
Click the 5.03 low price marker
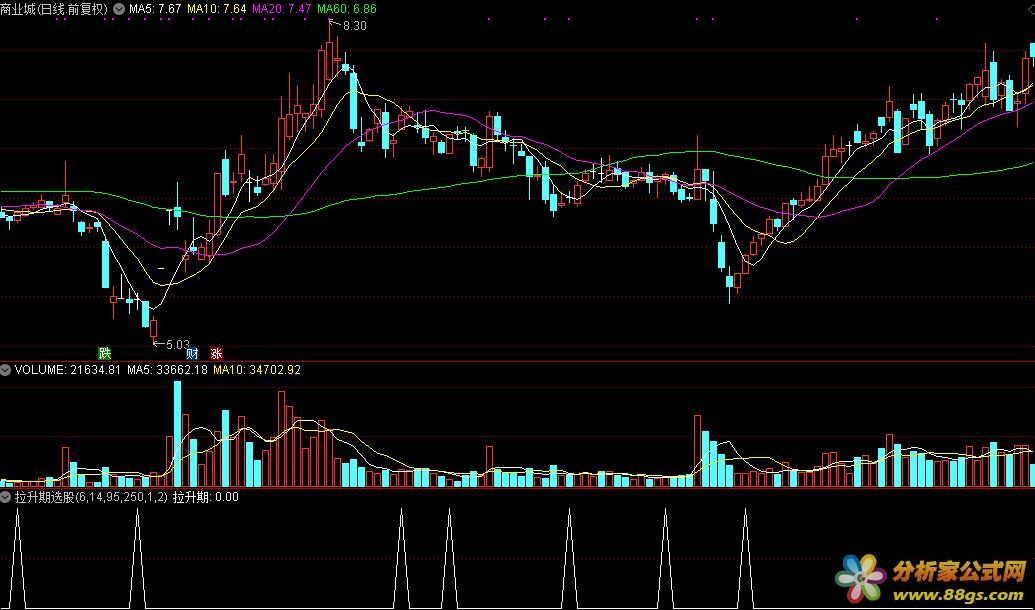pos(177,344)
